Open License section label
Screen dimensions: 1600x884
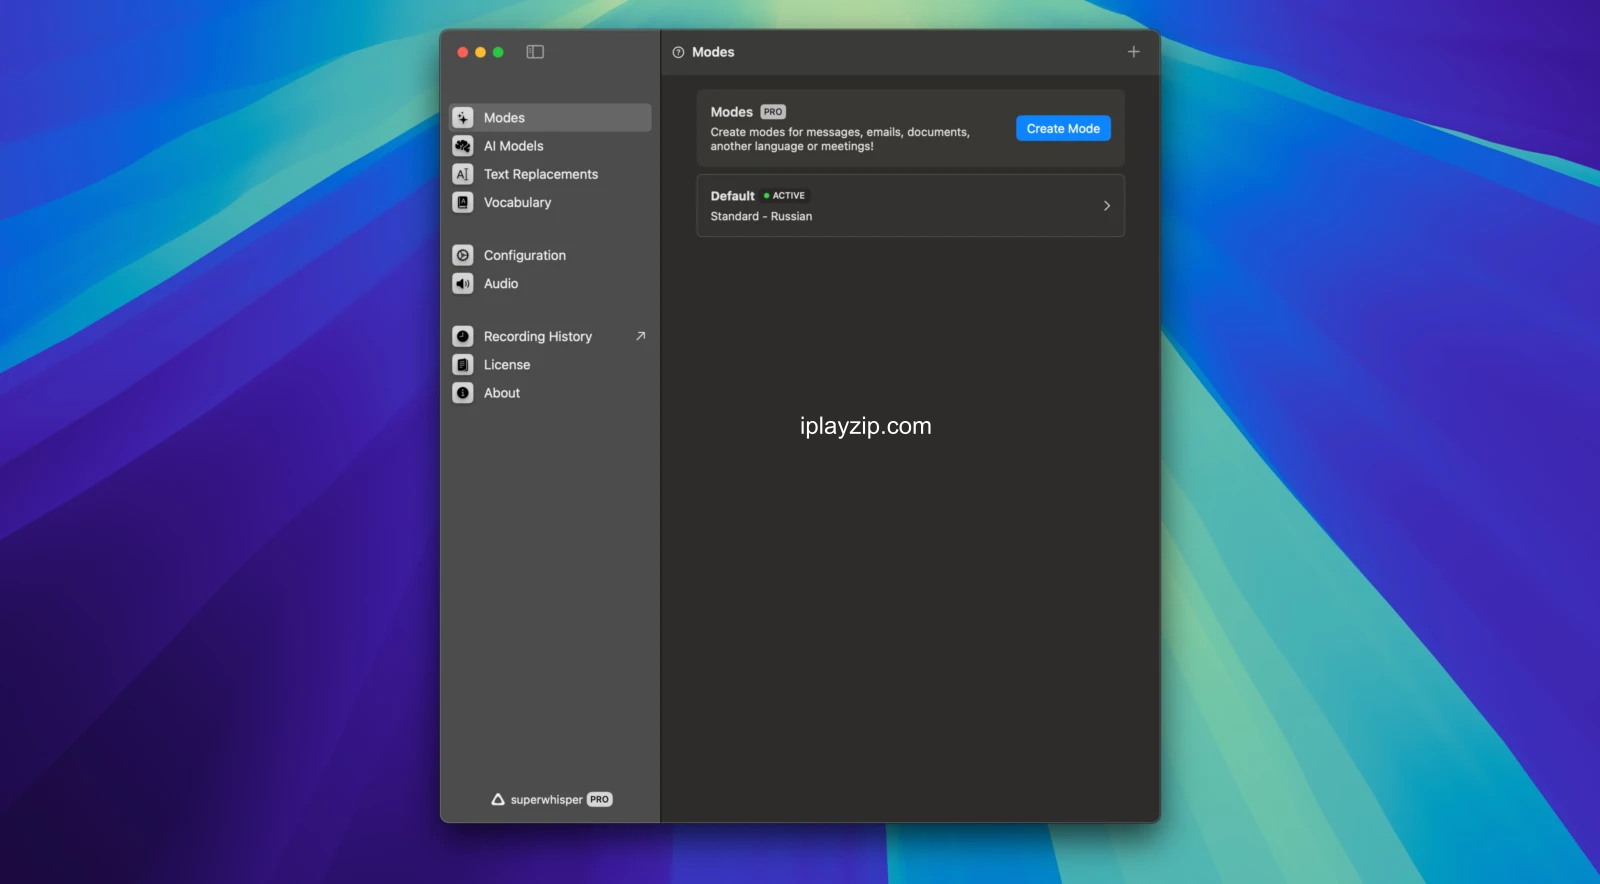coord(507,365)
